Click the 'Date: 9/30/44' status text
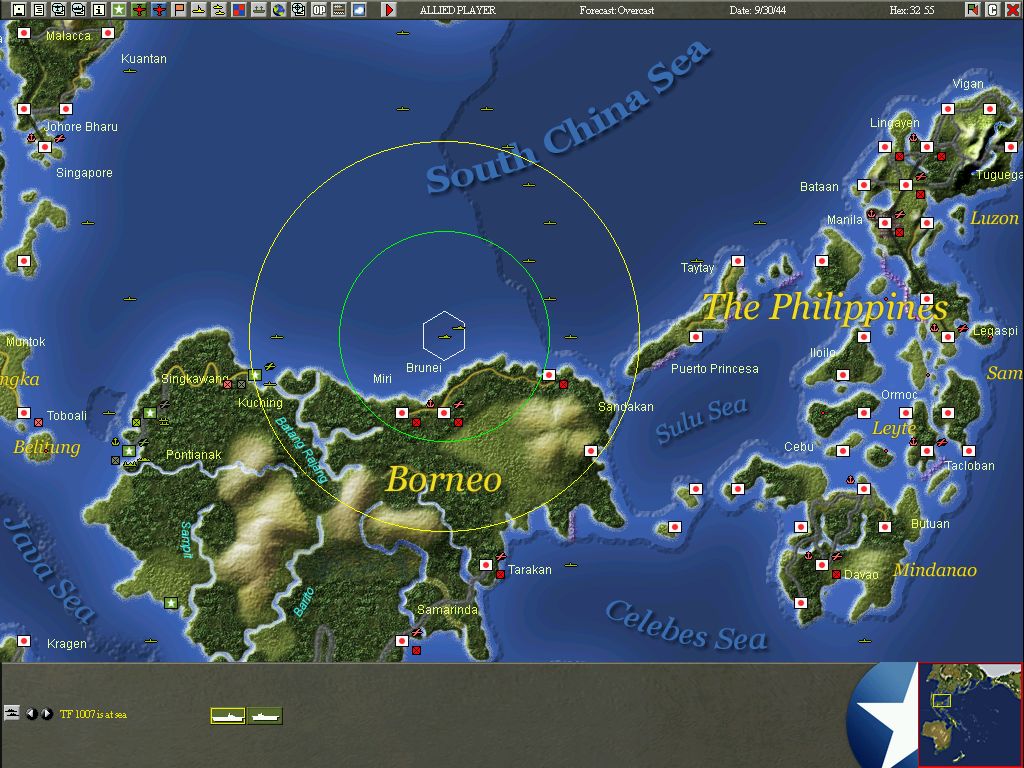Screen dimensions: 1024x768 click(x=758, y=10)
